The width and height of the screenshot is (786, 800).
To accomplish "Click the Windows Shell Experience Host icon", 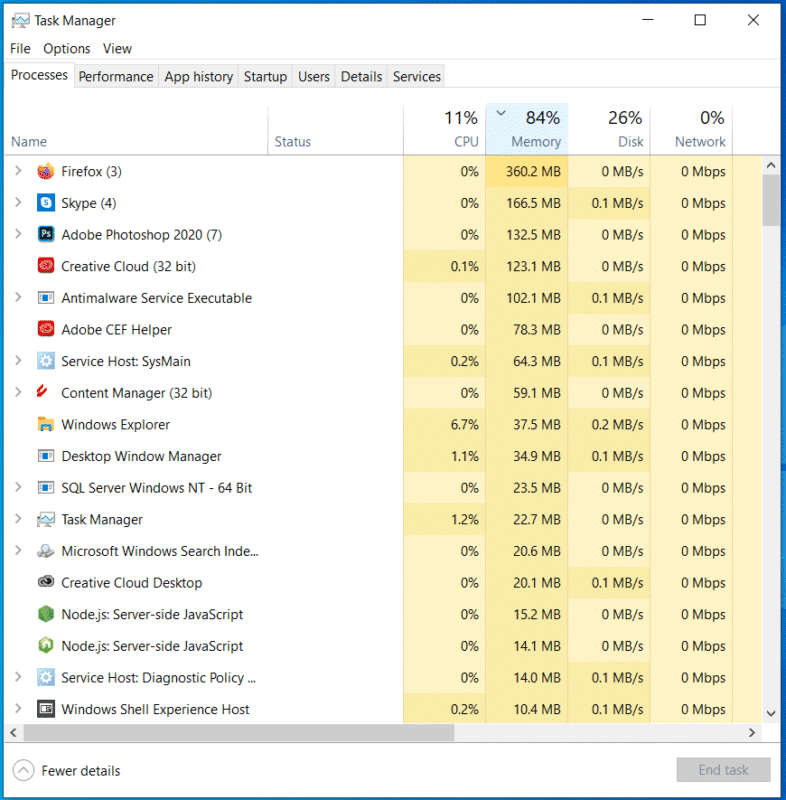I will click(x=46, y=709).
